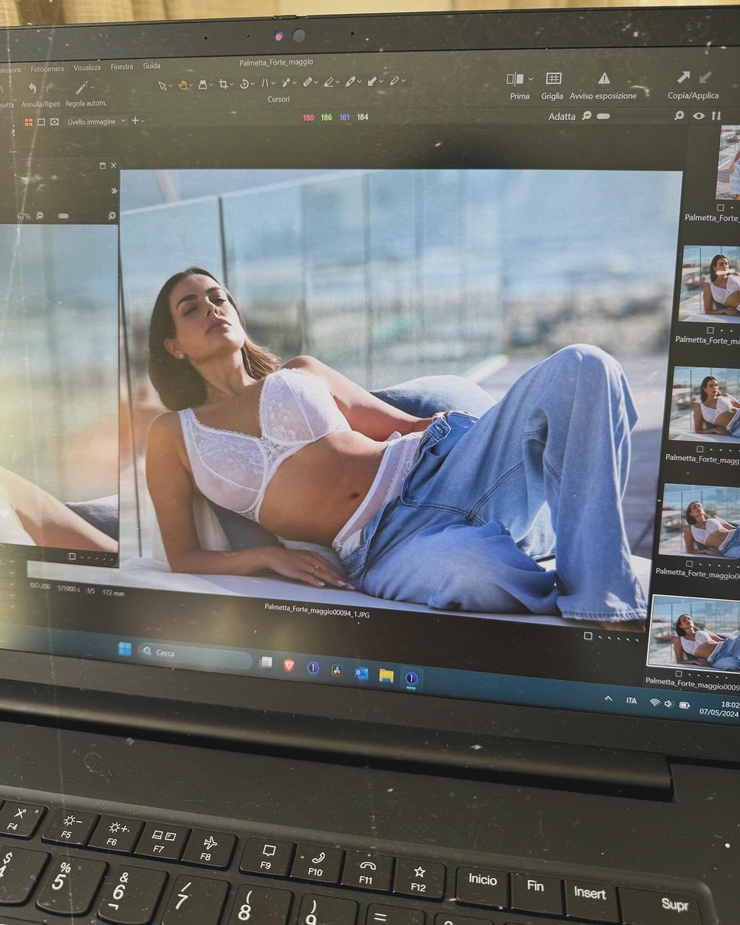Viewport: 740px width, 925px height.
Task: Click the ITA language indicator
Action: 631,701
